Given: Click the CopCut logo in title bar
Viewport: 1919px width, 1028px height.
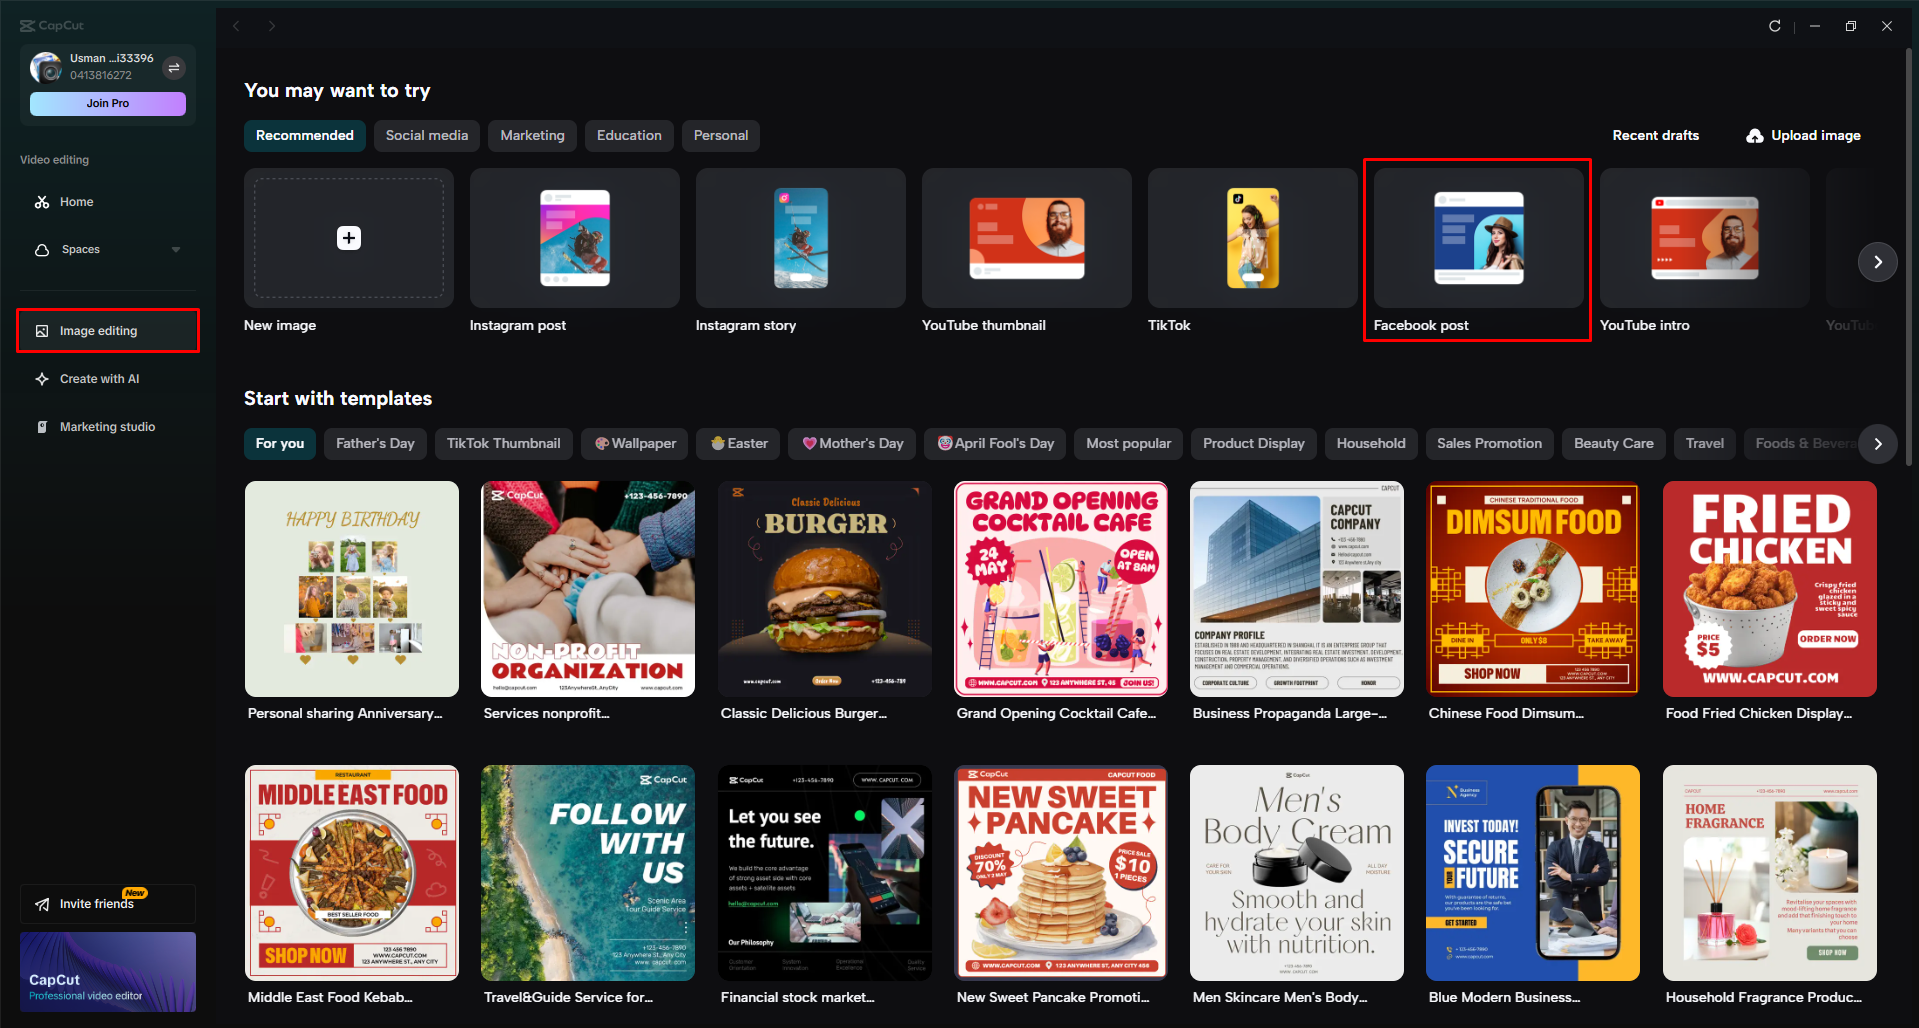Looking at the screenshot, I should click(x=52, y=26).
